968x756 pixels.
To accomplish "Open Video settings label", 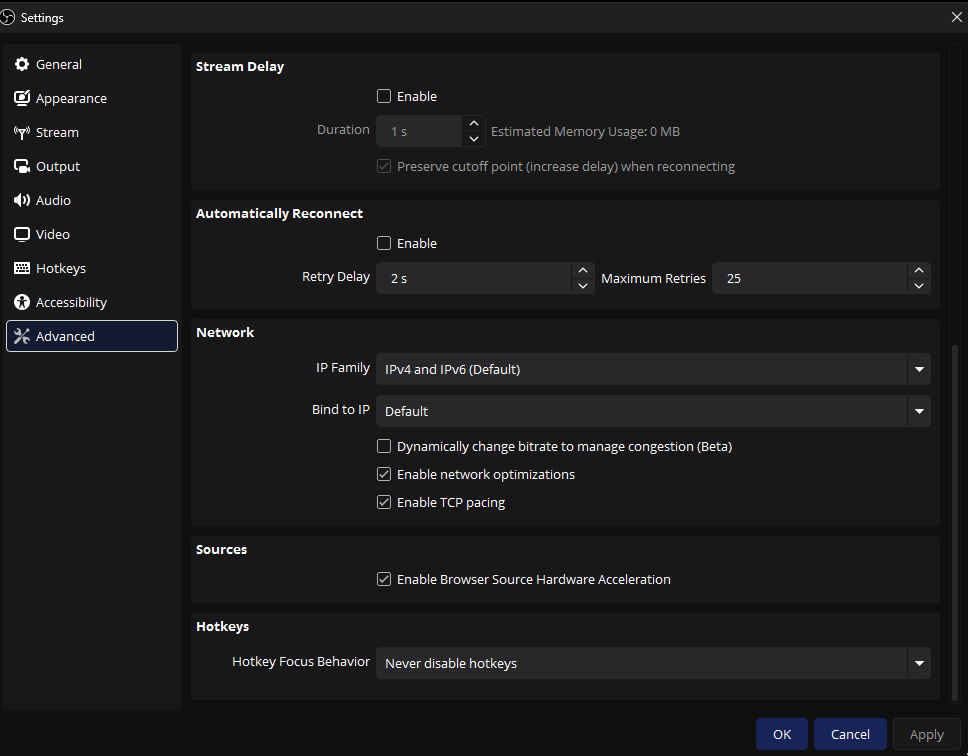I will coord(52,234).
